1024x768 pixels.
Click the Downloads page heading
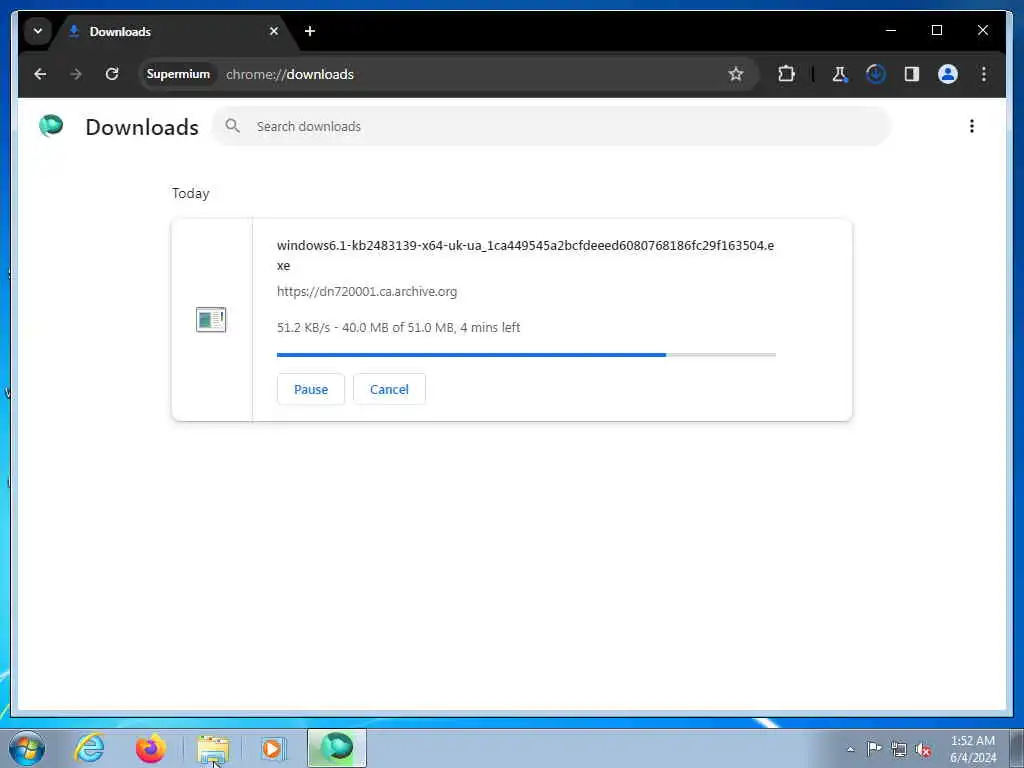point(142,127)
